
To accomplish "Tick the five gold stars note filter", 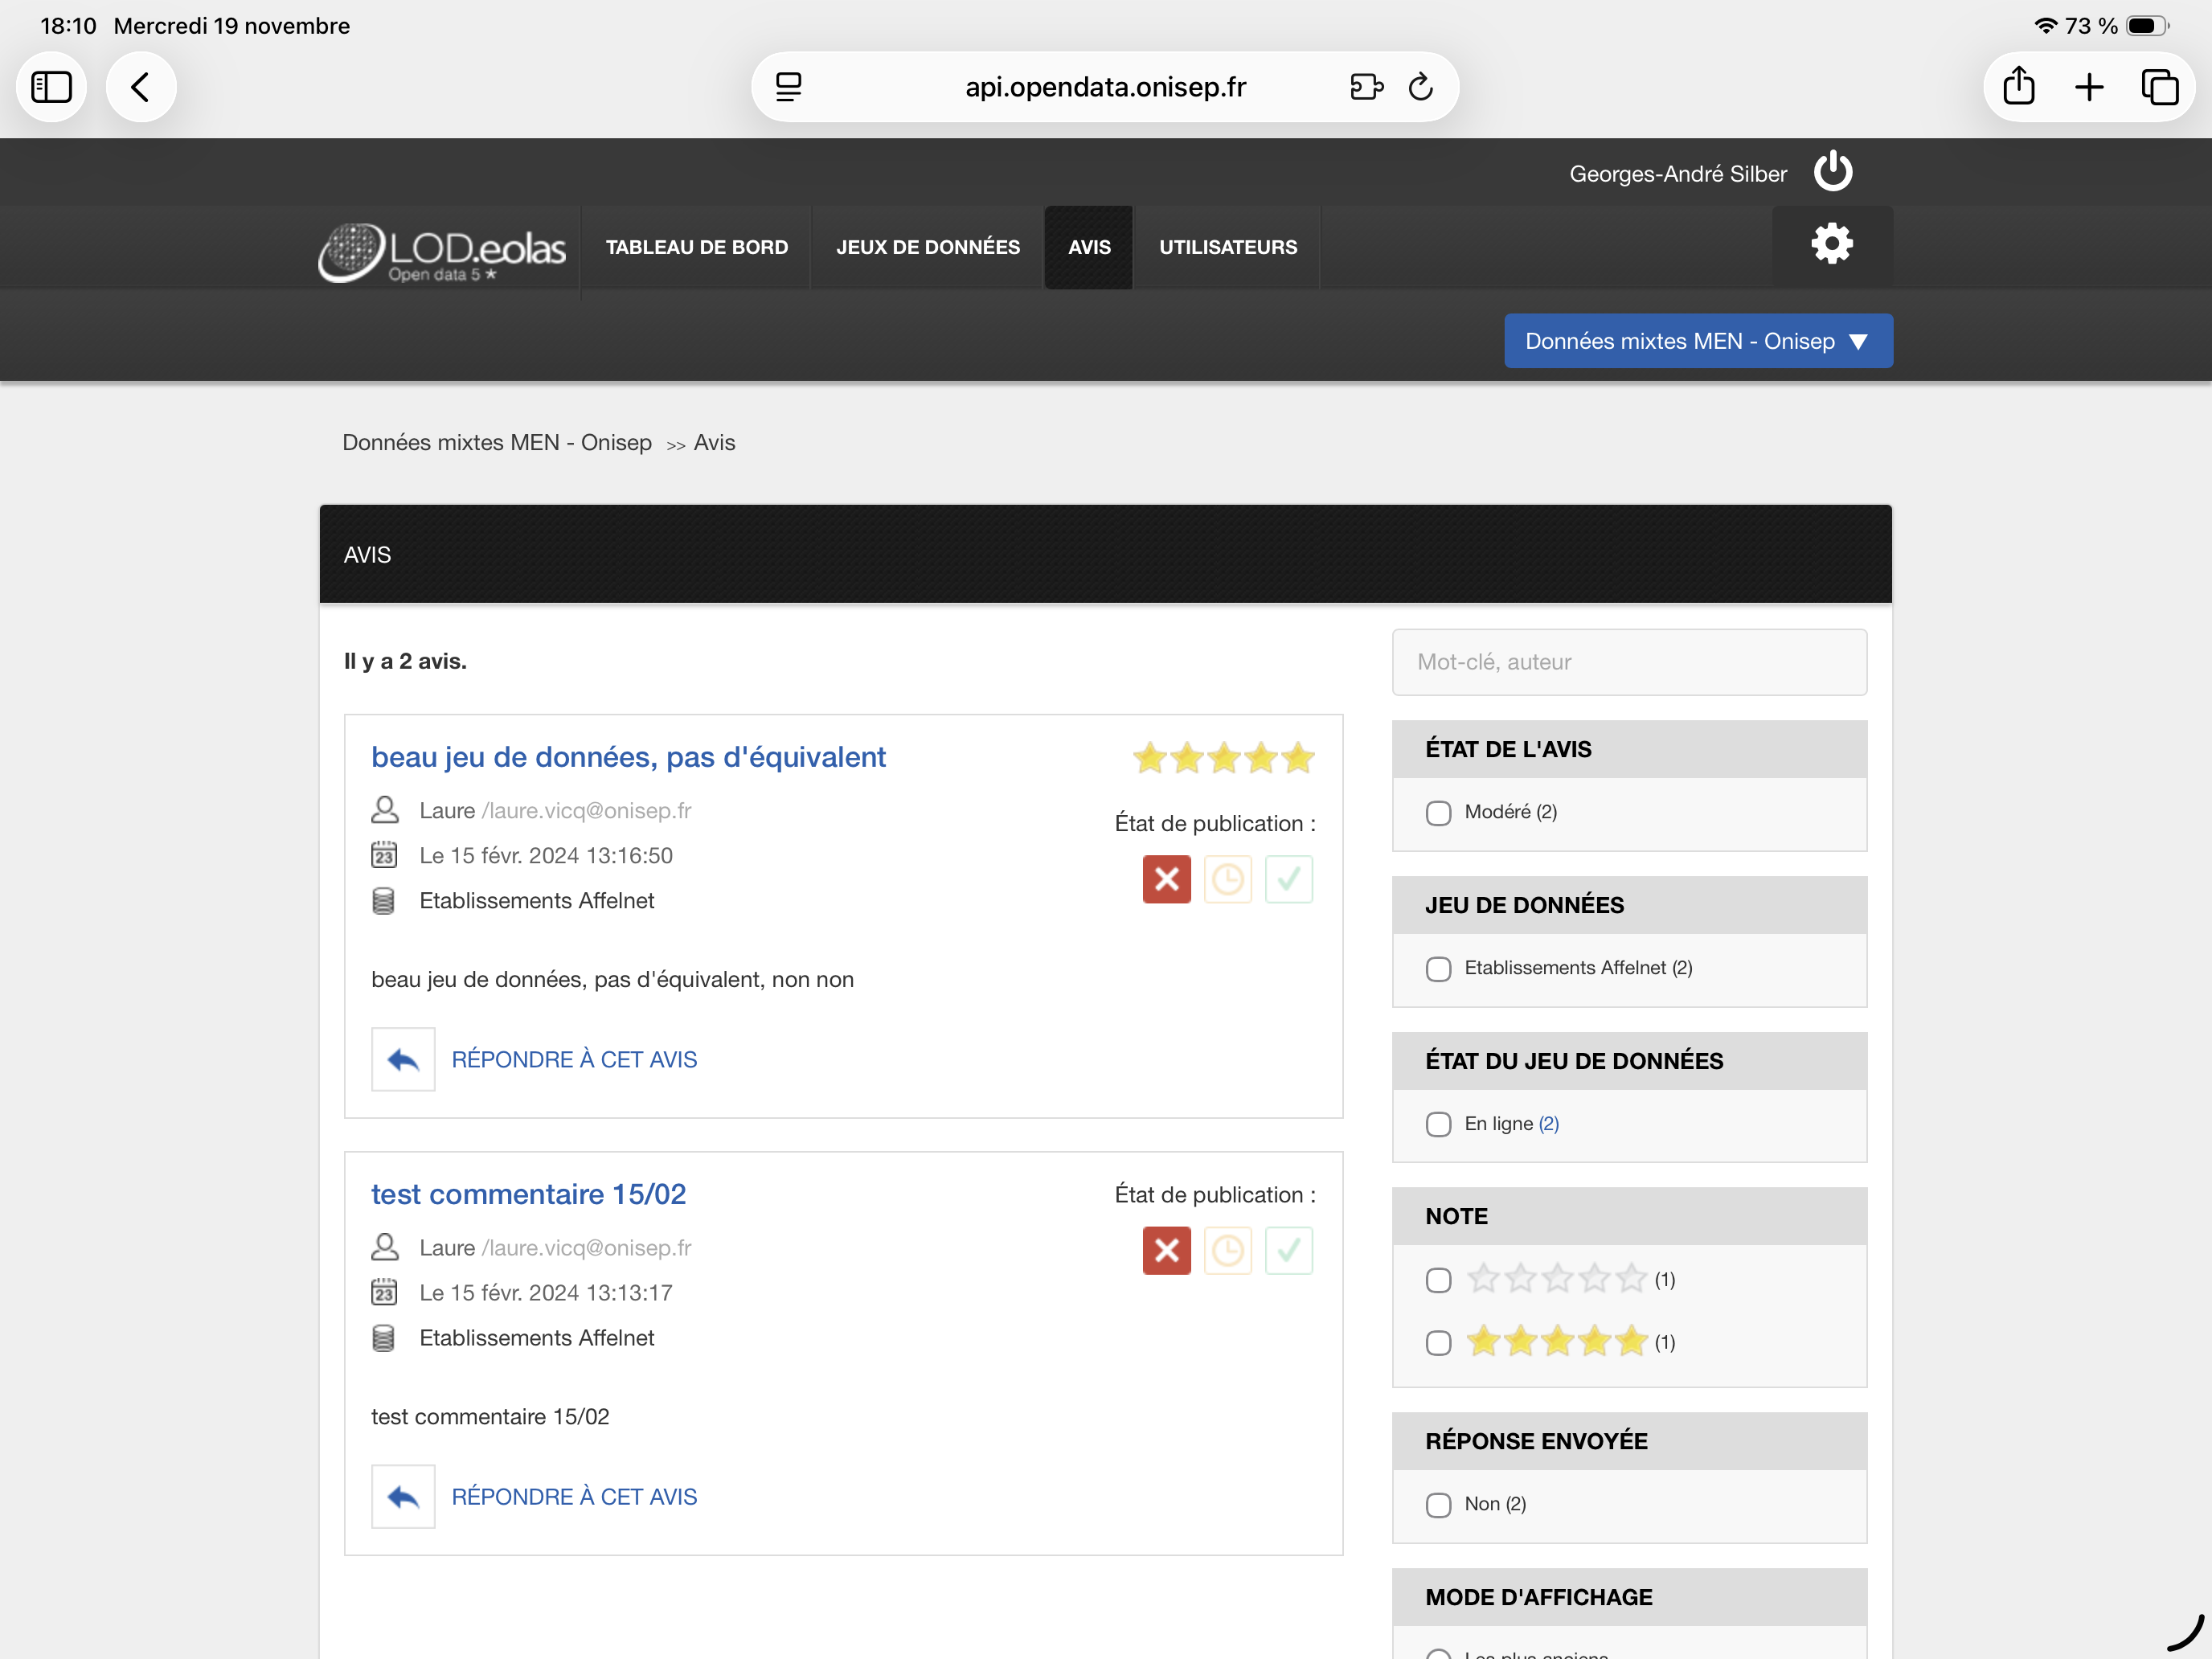I will [x=1438, y=1343].
